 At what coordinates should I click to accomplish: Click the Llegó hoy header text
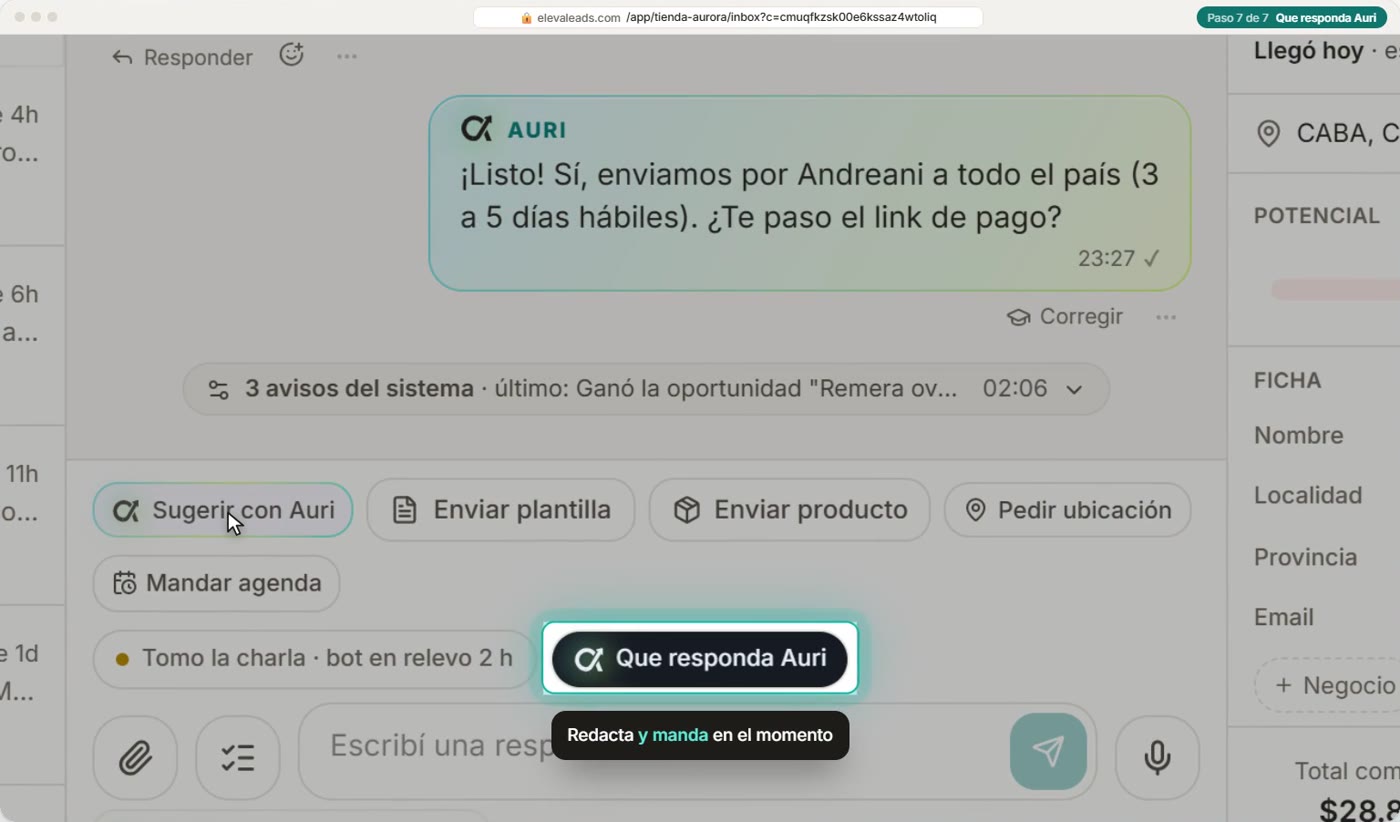coord(1309,51)
